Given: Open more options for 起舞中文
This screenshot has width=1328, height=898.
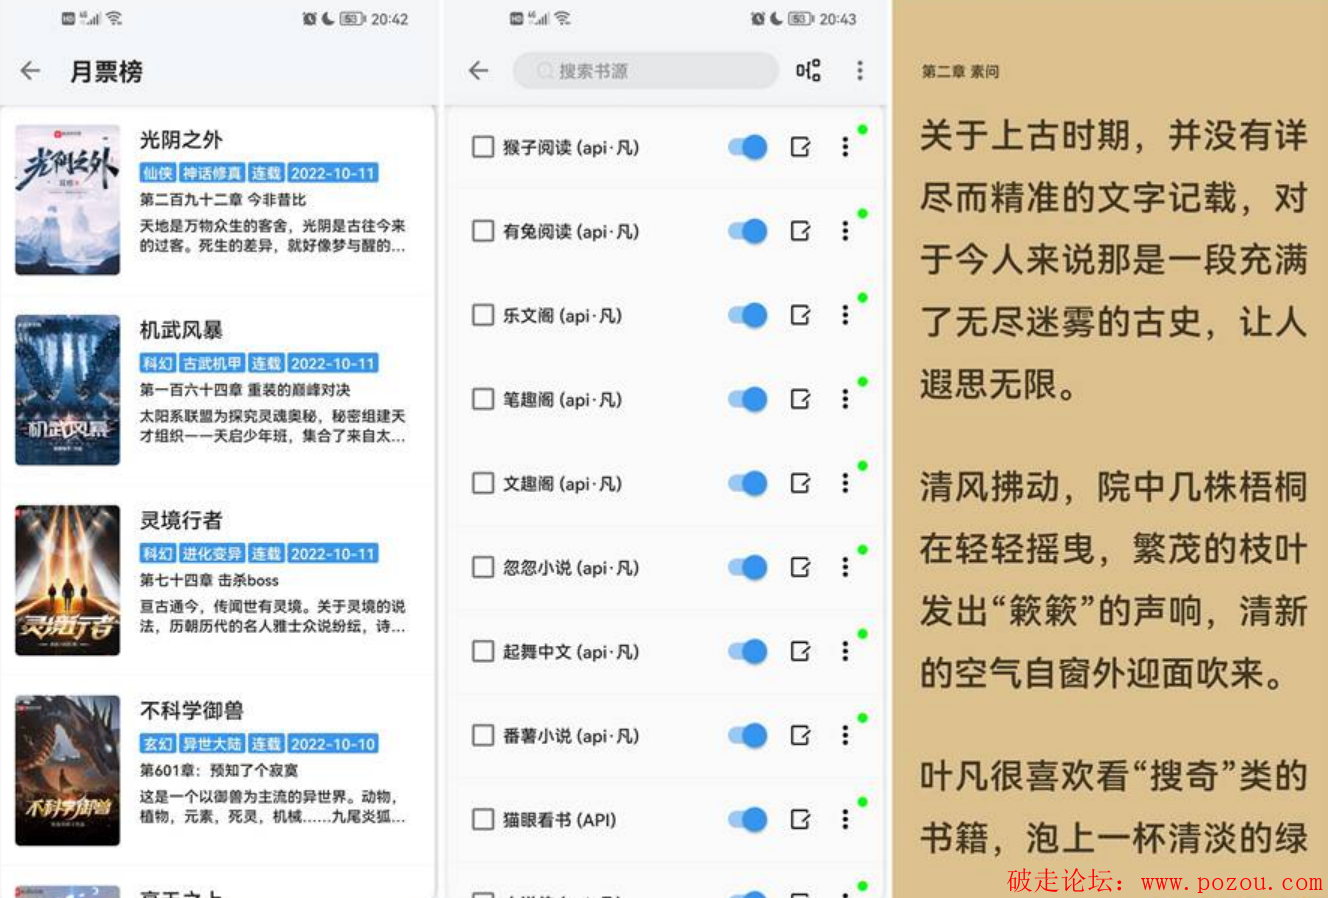Looking at the screenshot, I should coord(845,651).
